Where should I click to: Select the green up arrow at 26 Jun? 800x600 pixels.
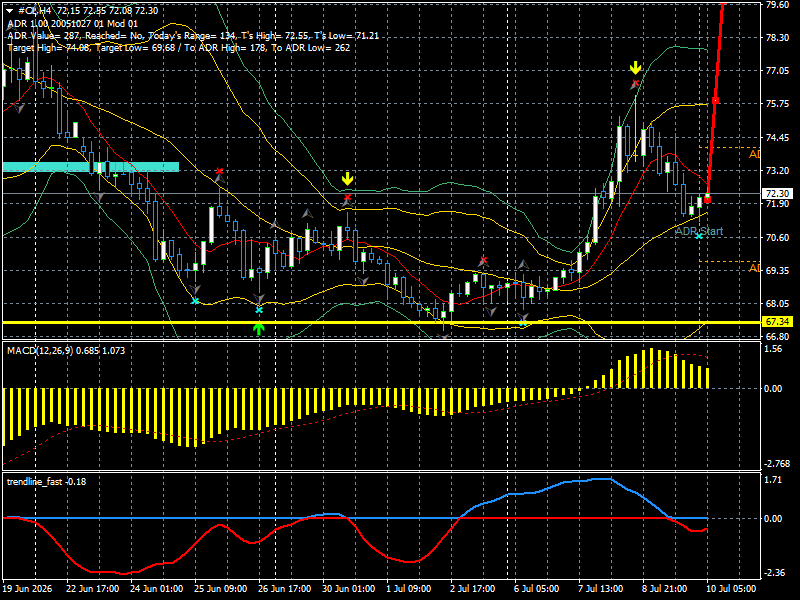coord(259,329)
